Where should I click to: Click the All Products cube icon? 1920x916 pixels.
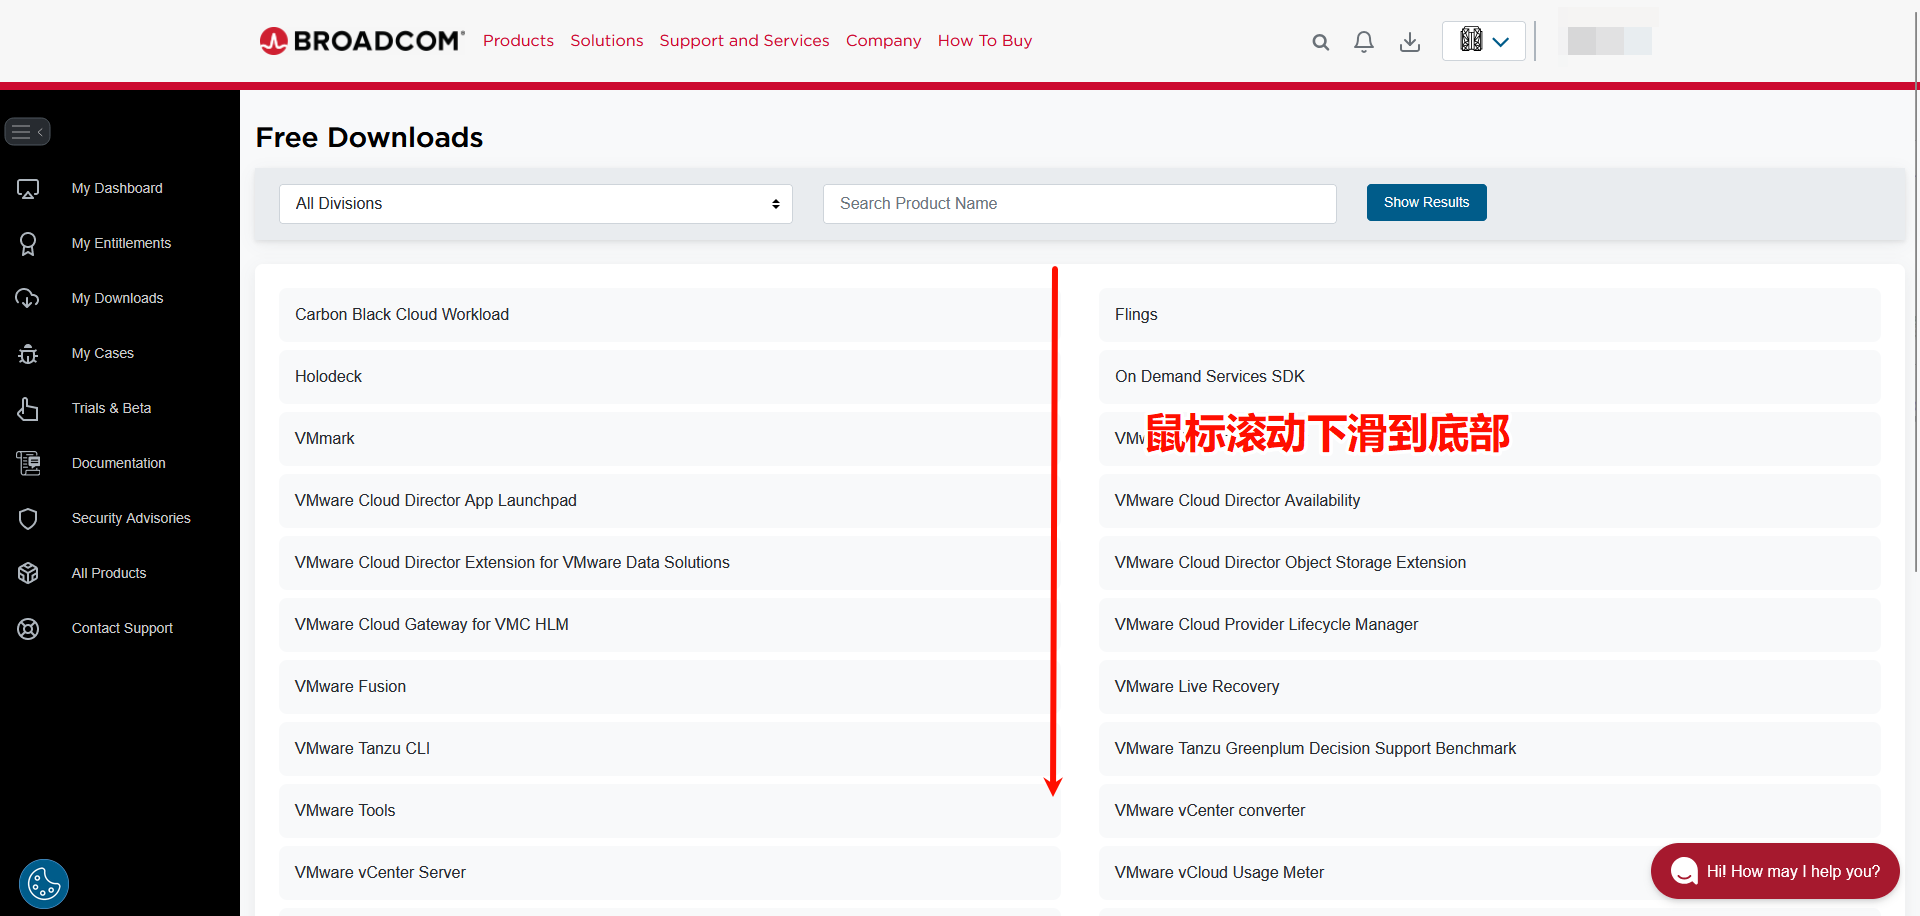point(28,573)
